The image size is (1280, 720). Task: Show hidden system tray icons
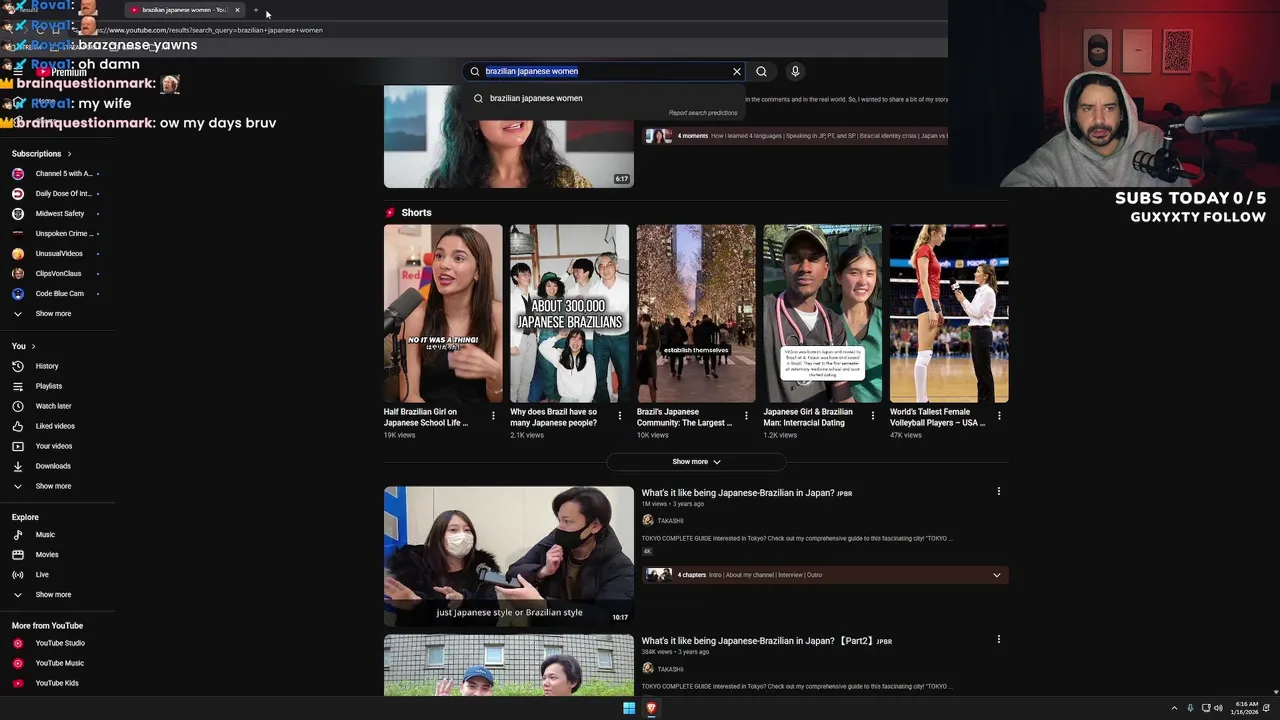point(1175,708)
